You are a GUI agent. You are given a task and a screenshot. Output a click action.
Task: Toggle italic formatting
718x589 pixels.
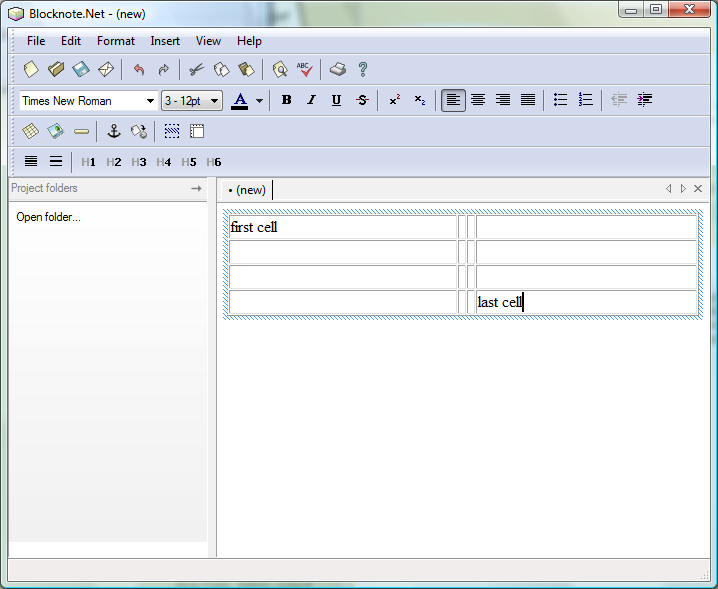(x=311, y=100)
